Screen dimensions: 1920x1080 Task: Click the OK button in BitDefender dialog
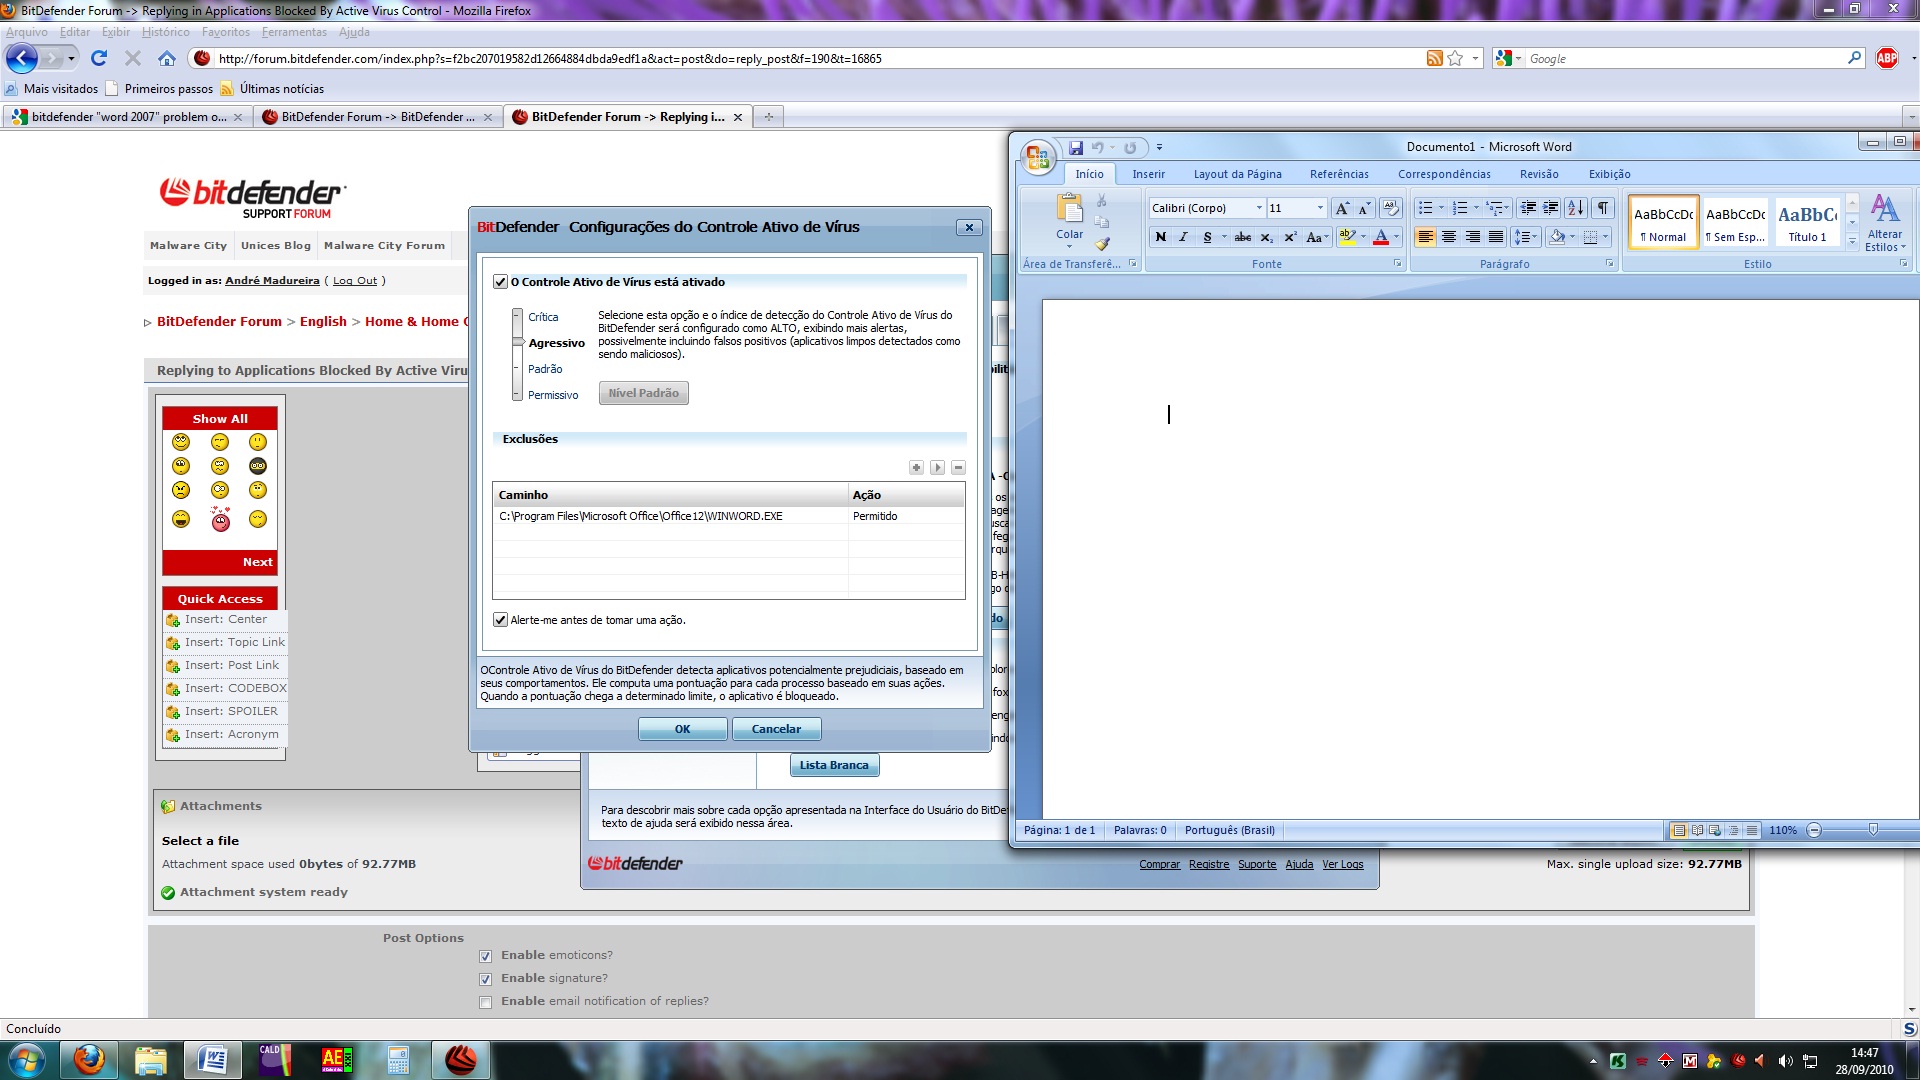pyautogui.click(x=682, y=729)
